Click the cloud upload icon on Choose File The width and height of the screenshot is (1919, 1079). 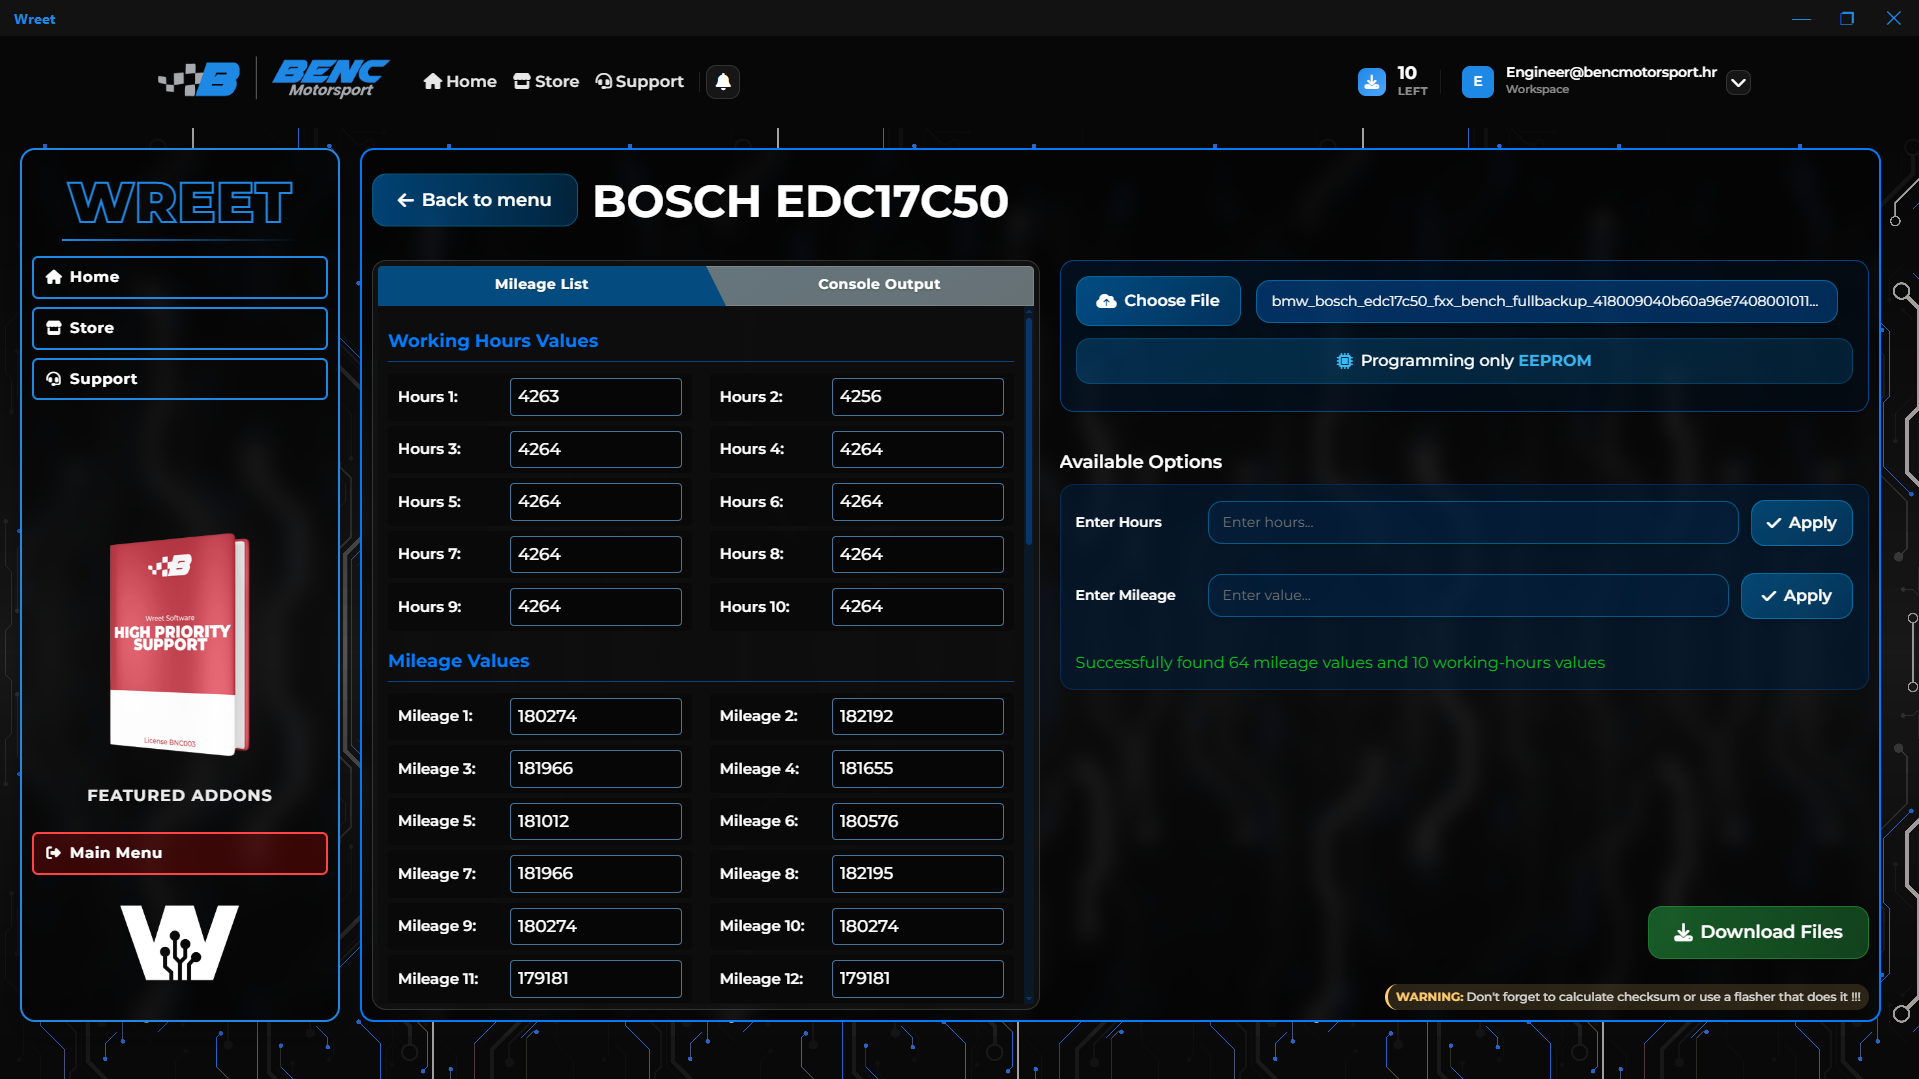[1106, 300]
